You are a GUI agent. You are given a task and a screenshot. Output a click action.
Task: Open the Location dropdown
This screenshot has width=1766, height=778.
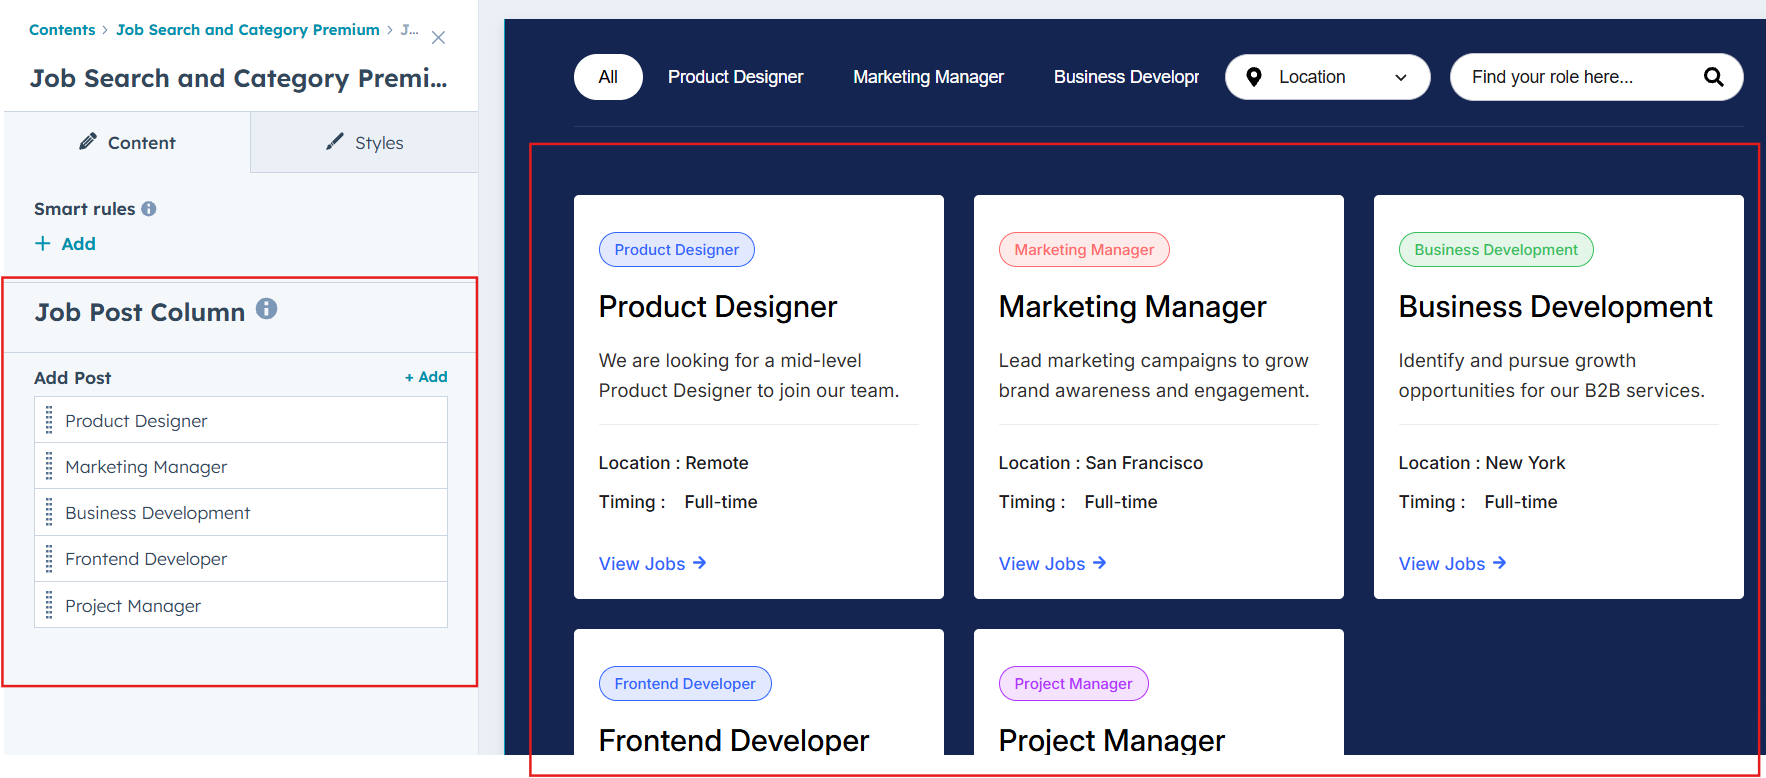click(x=1328, y=77)
